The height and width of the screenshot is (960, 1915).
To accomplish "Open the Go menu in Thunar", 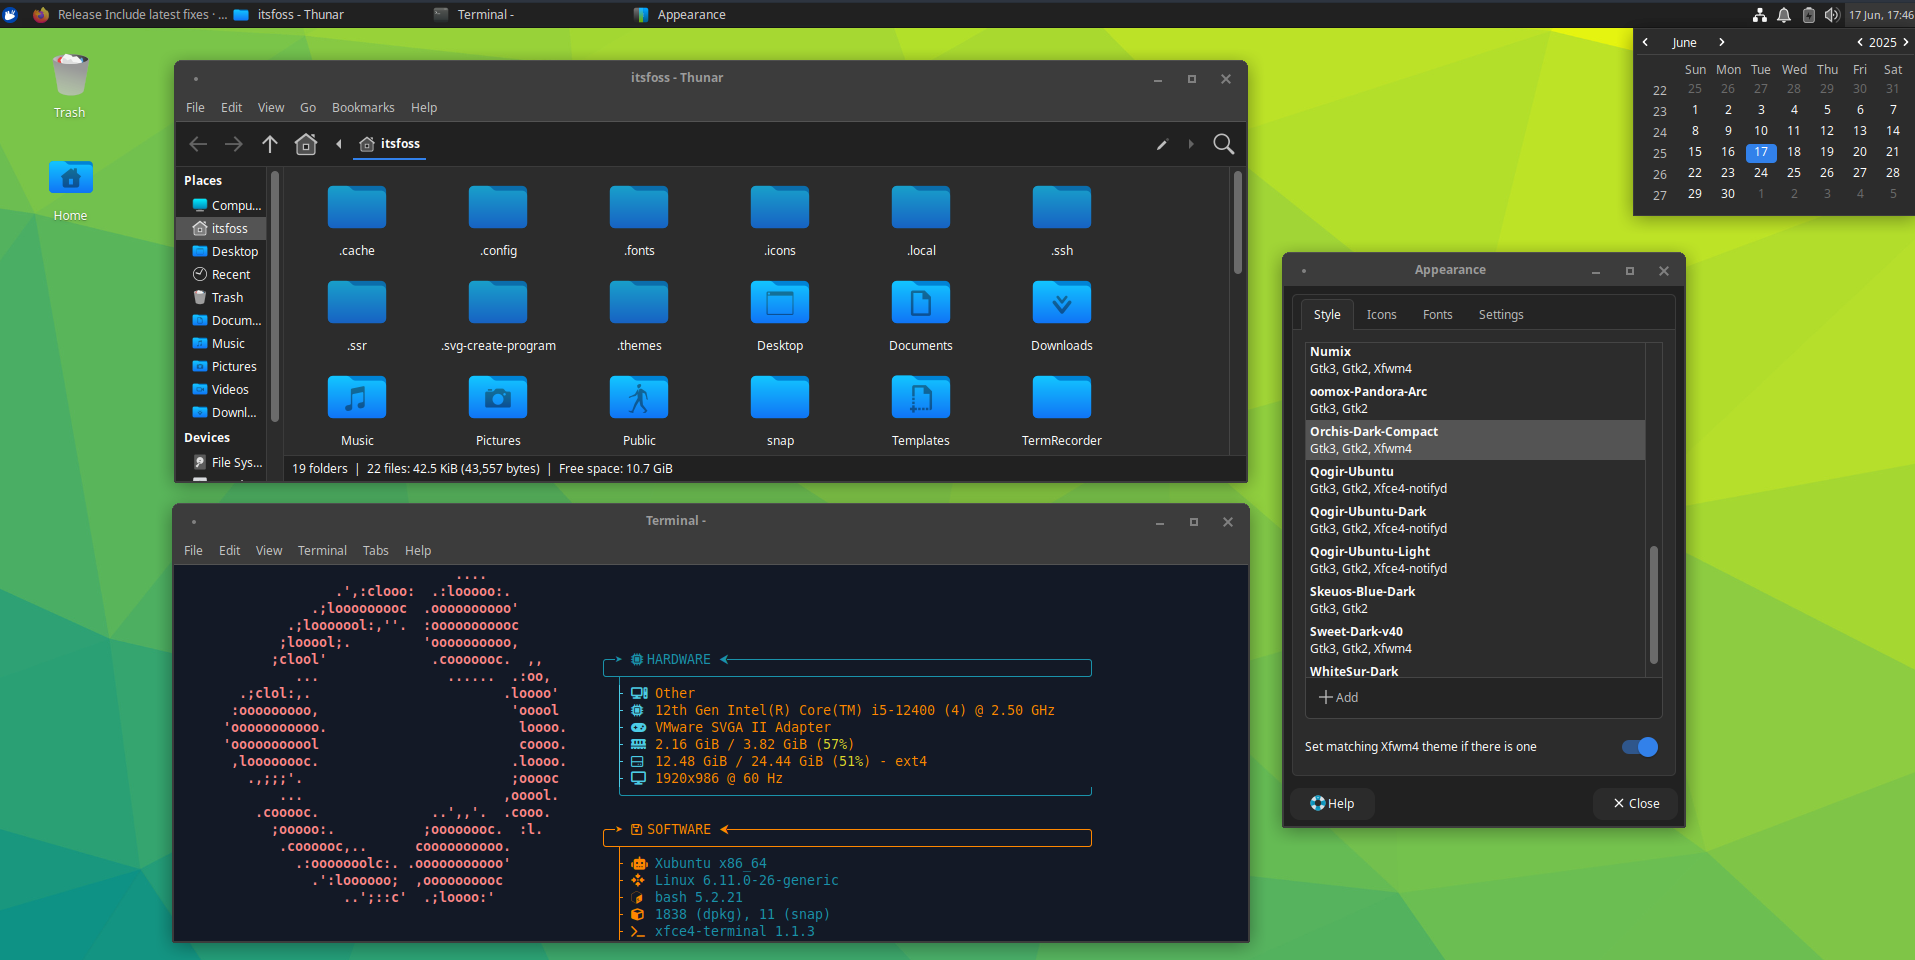I will pos(308,108).
